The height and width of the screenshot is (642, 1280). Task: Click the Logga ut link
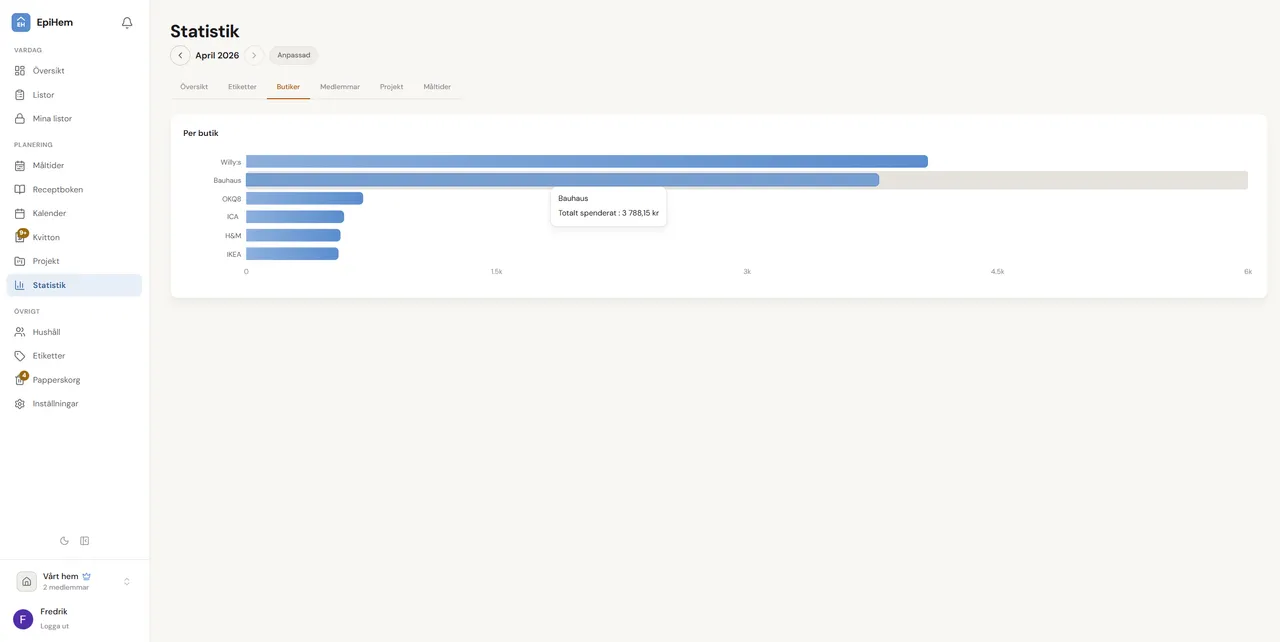[55, 627]
